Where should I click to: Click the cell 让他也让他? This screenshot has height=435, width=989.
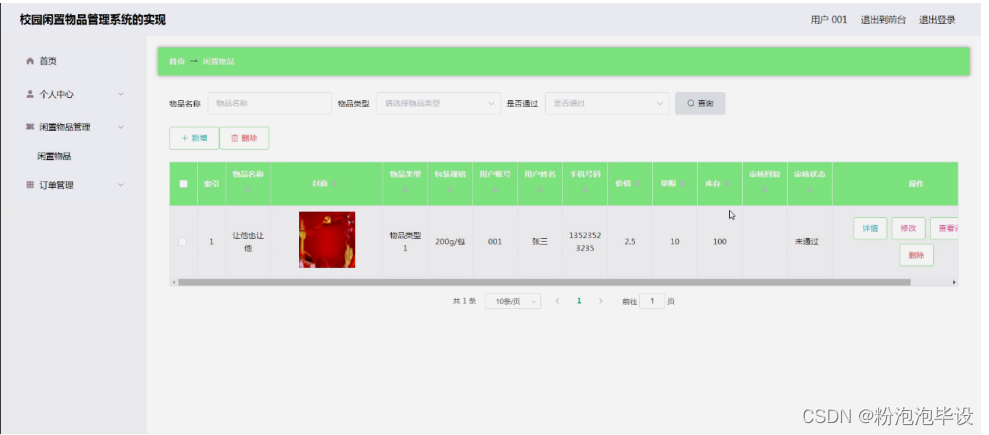pos(248,241)
